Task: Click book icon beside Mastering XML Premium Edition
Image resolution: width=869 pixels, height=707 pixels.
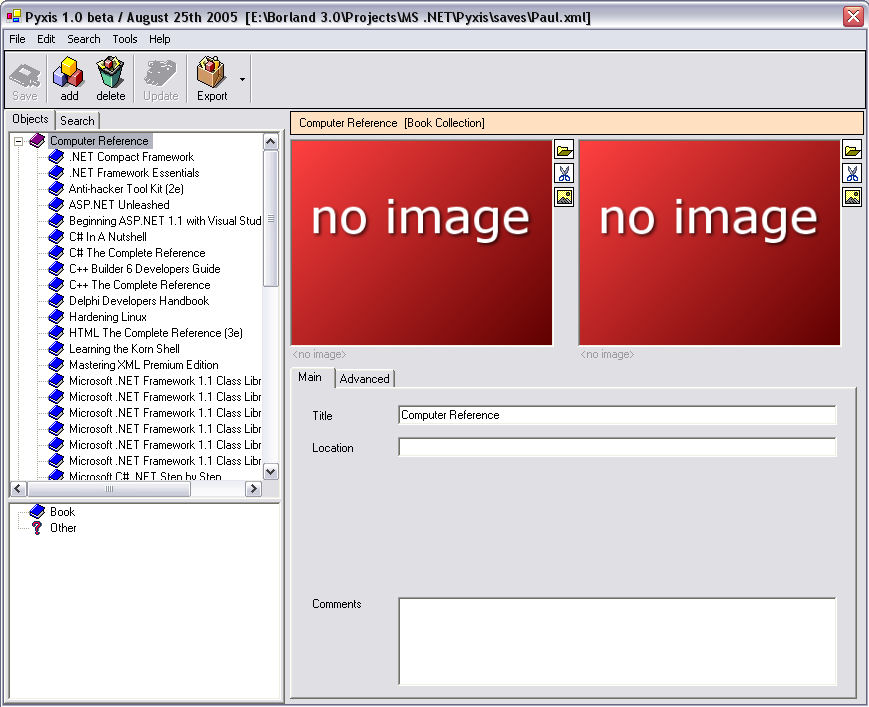Action: [x=56, y=365]
